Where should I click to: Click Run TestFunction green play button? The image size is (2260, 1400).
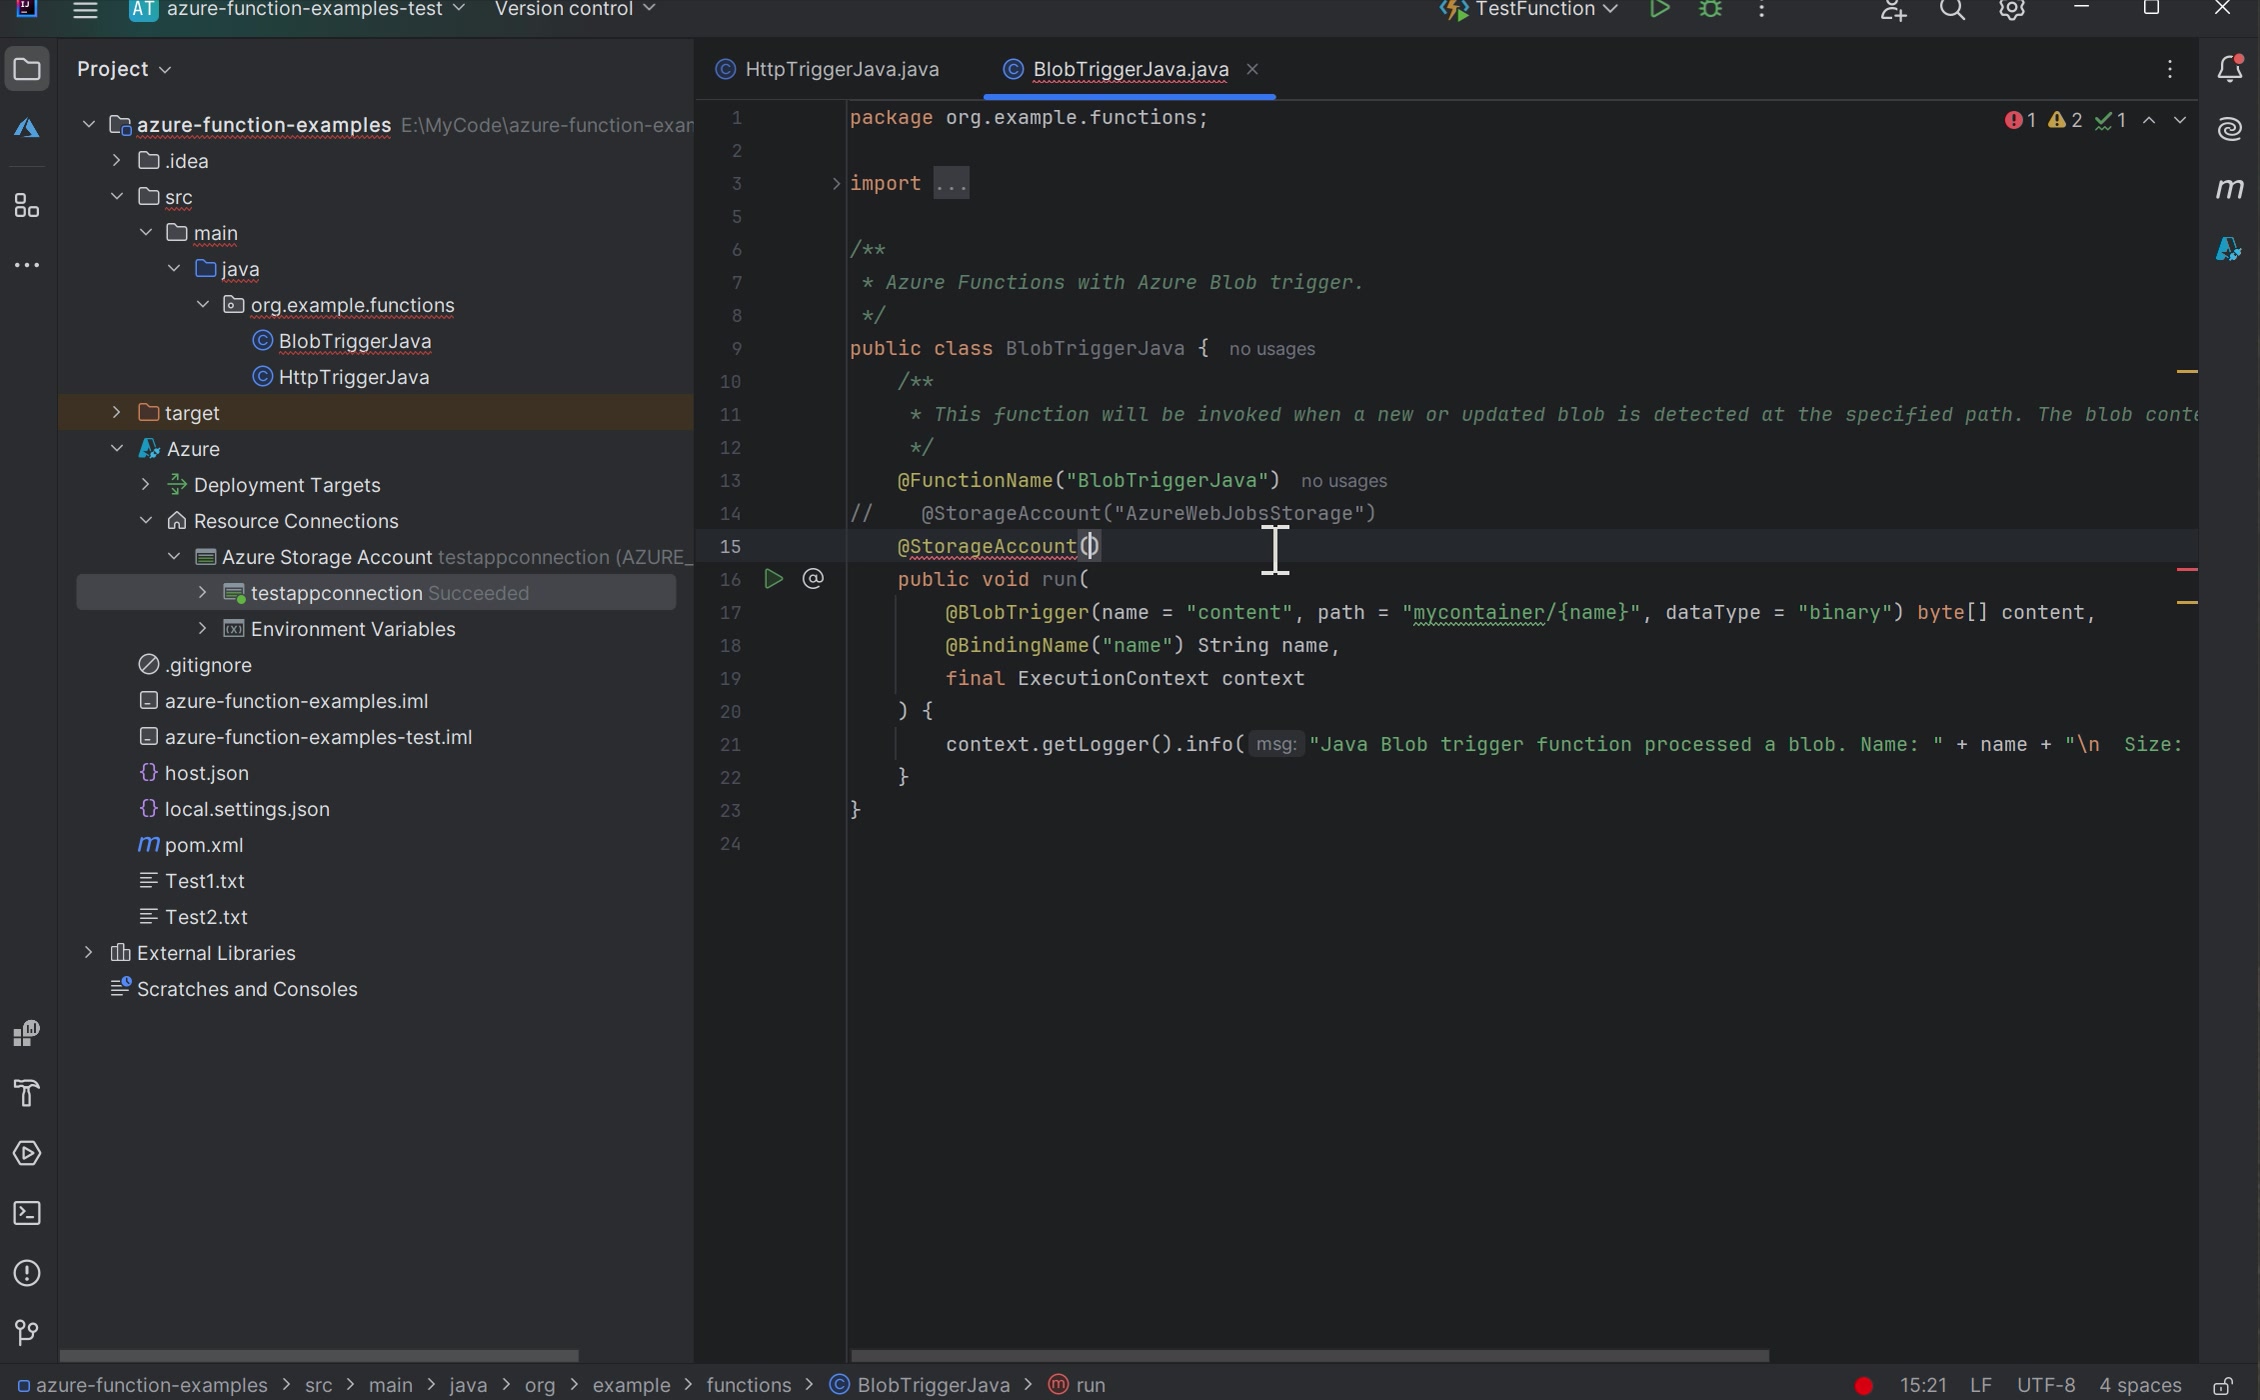pos(1659,10)
